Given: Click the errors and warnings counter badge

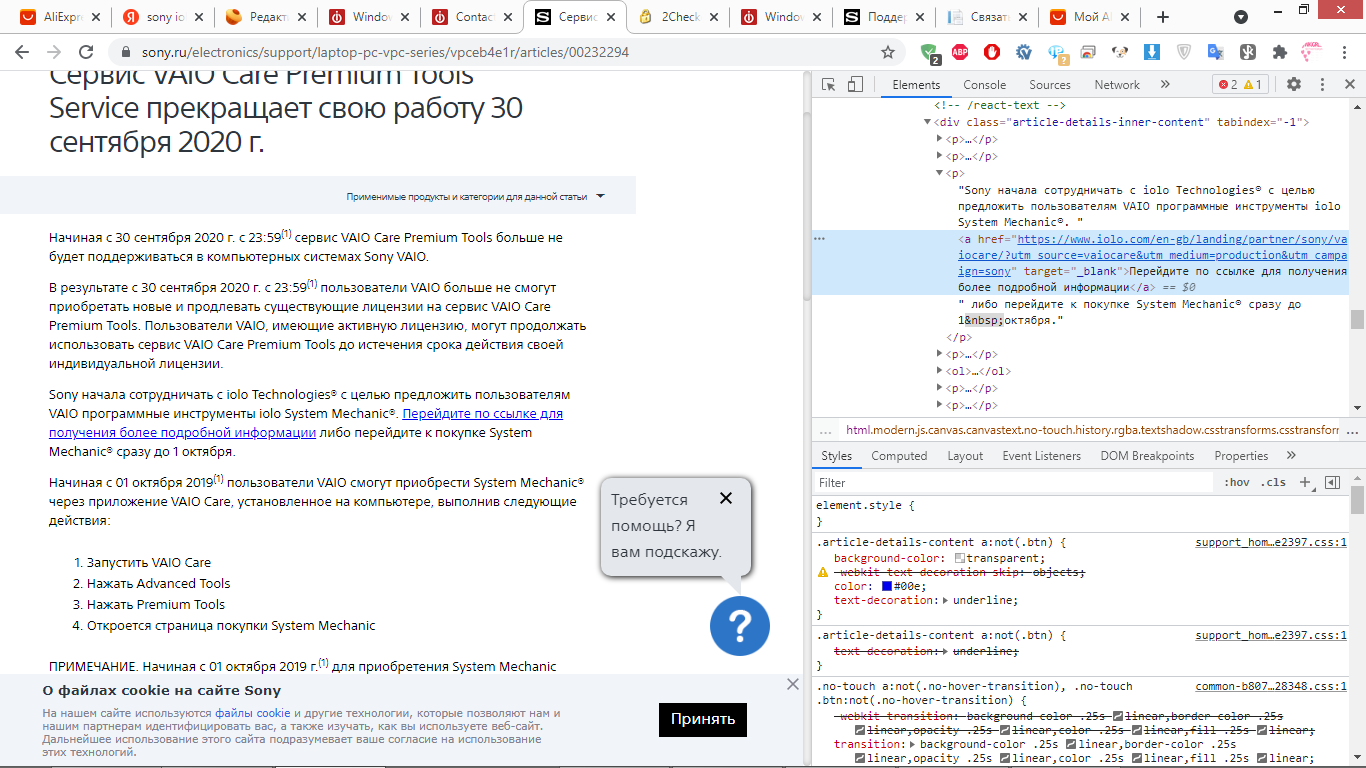Looking at the screenshot, I should point(1240,85).
